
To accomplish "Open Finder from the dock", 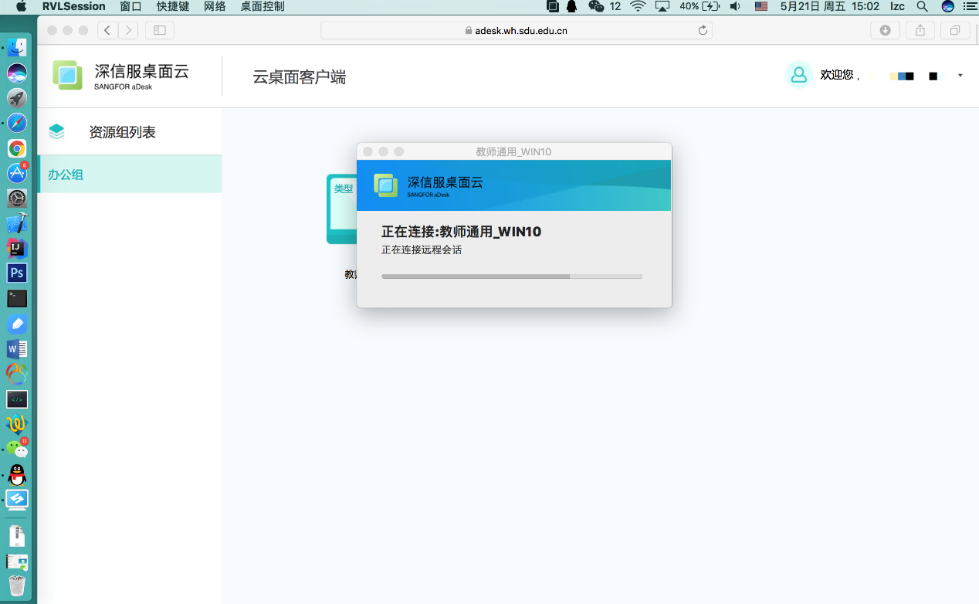I will [x=17, y=47].
